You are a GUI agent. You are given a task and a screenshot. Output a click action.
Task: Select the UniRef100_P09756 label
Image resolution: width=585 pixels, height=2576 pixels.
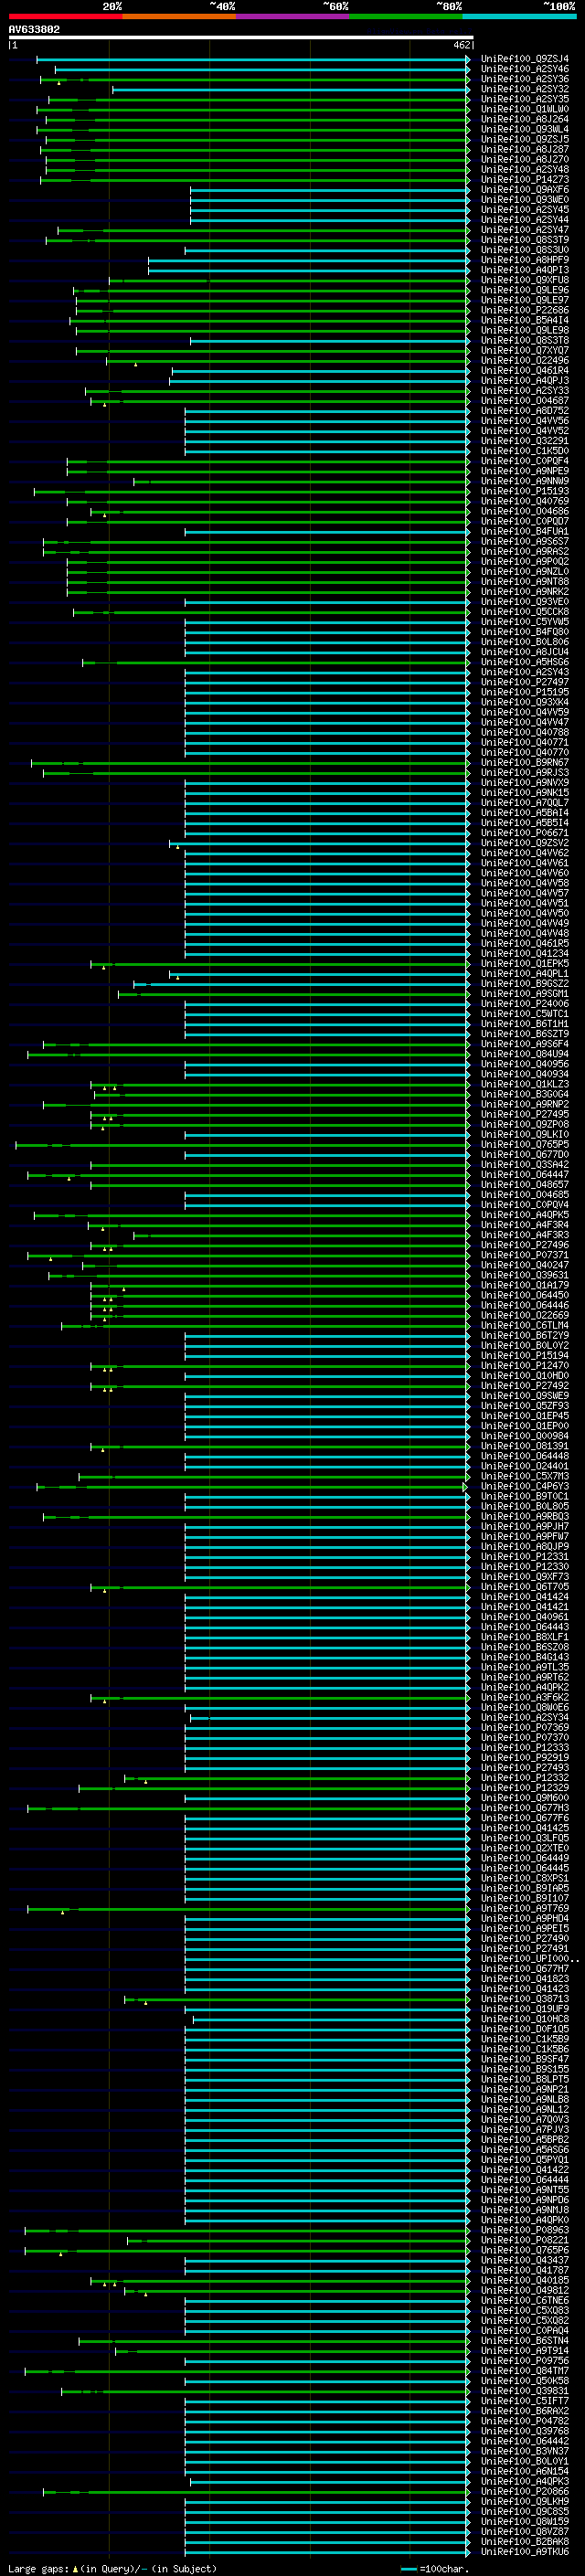[525, 2361]
